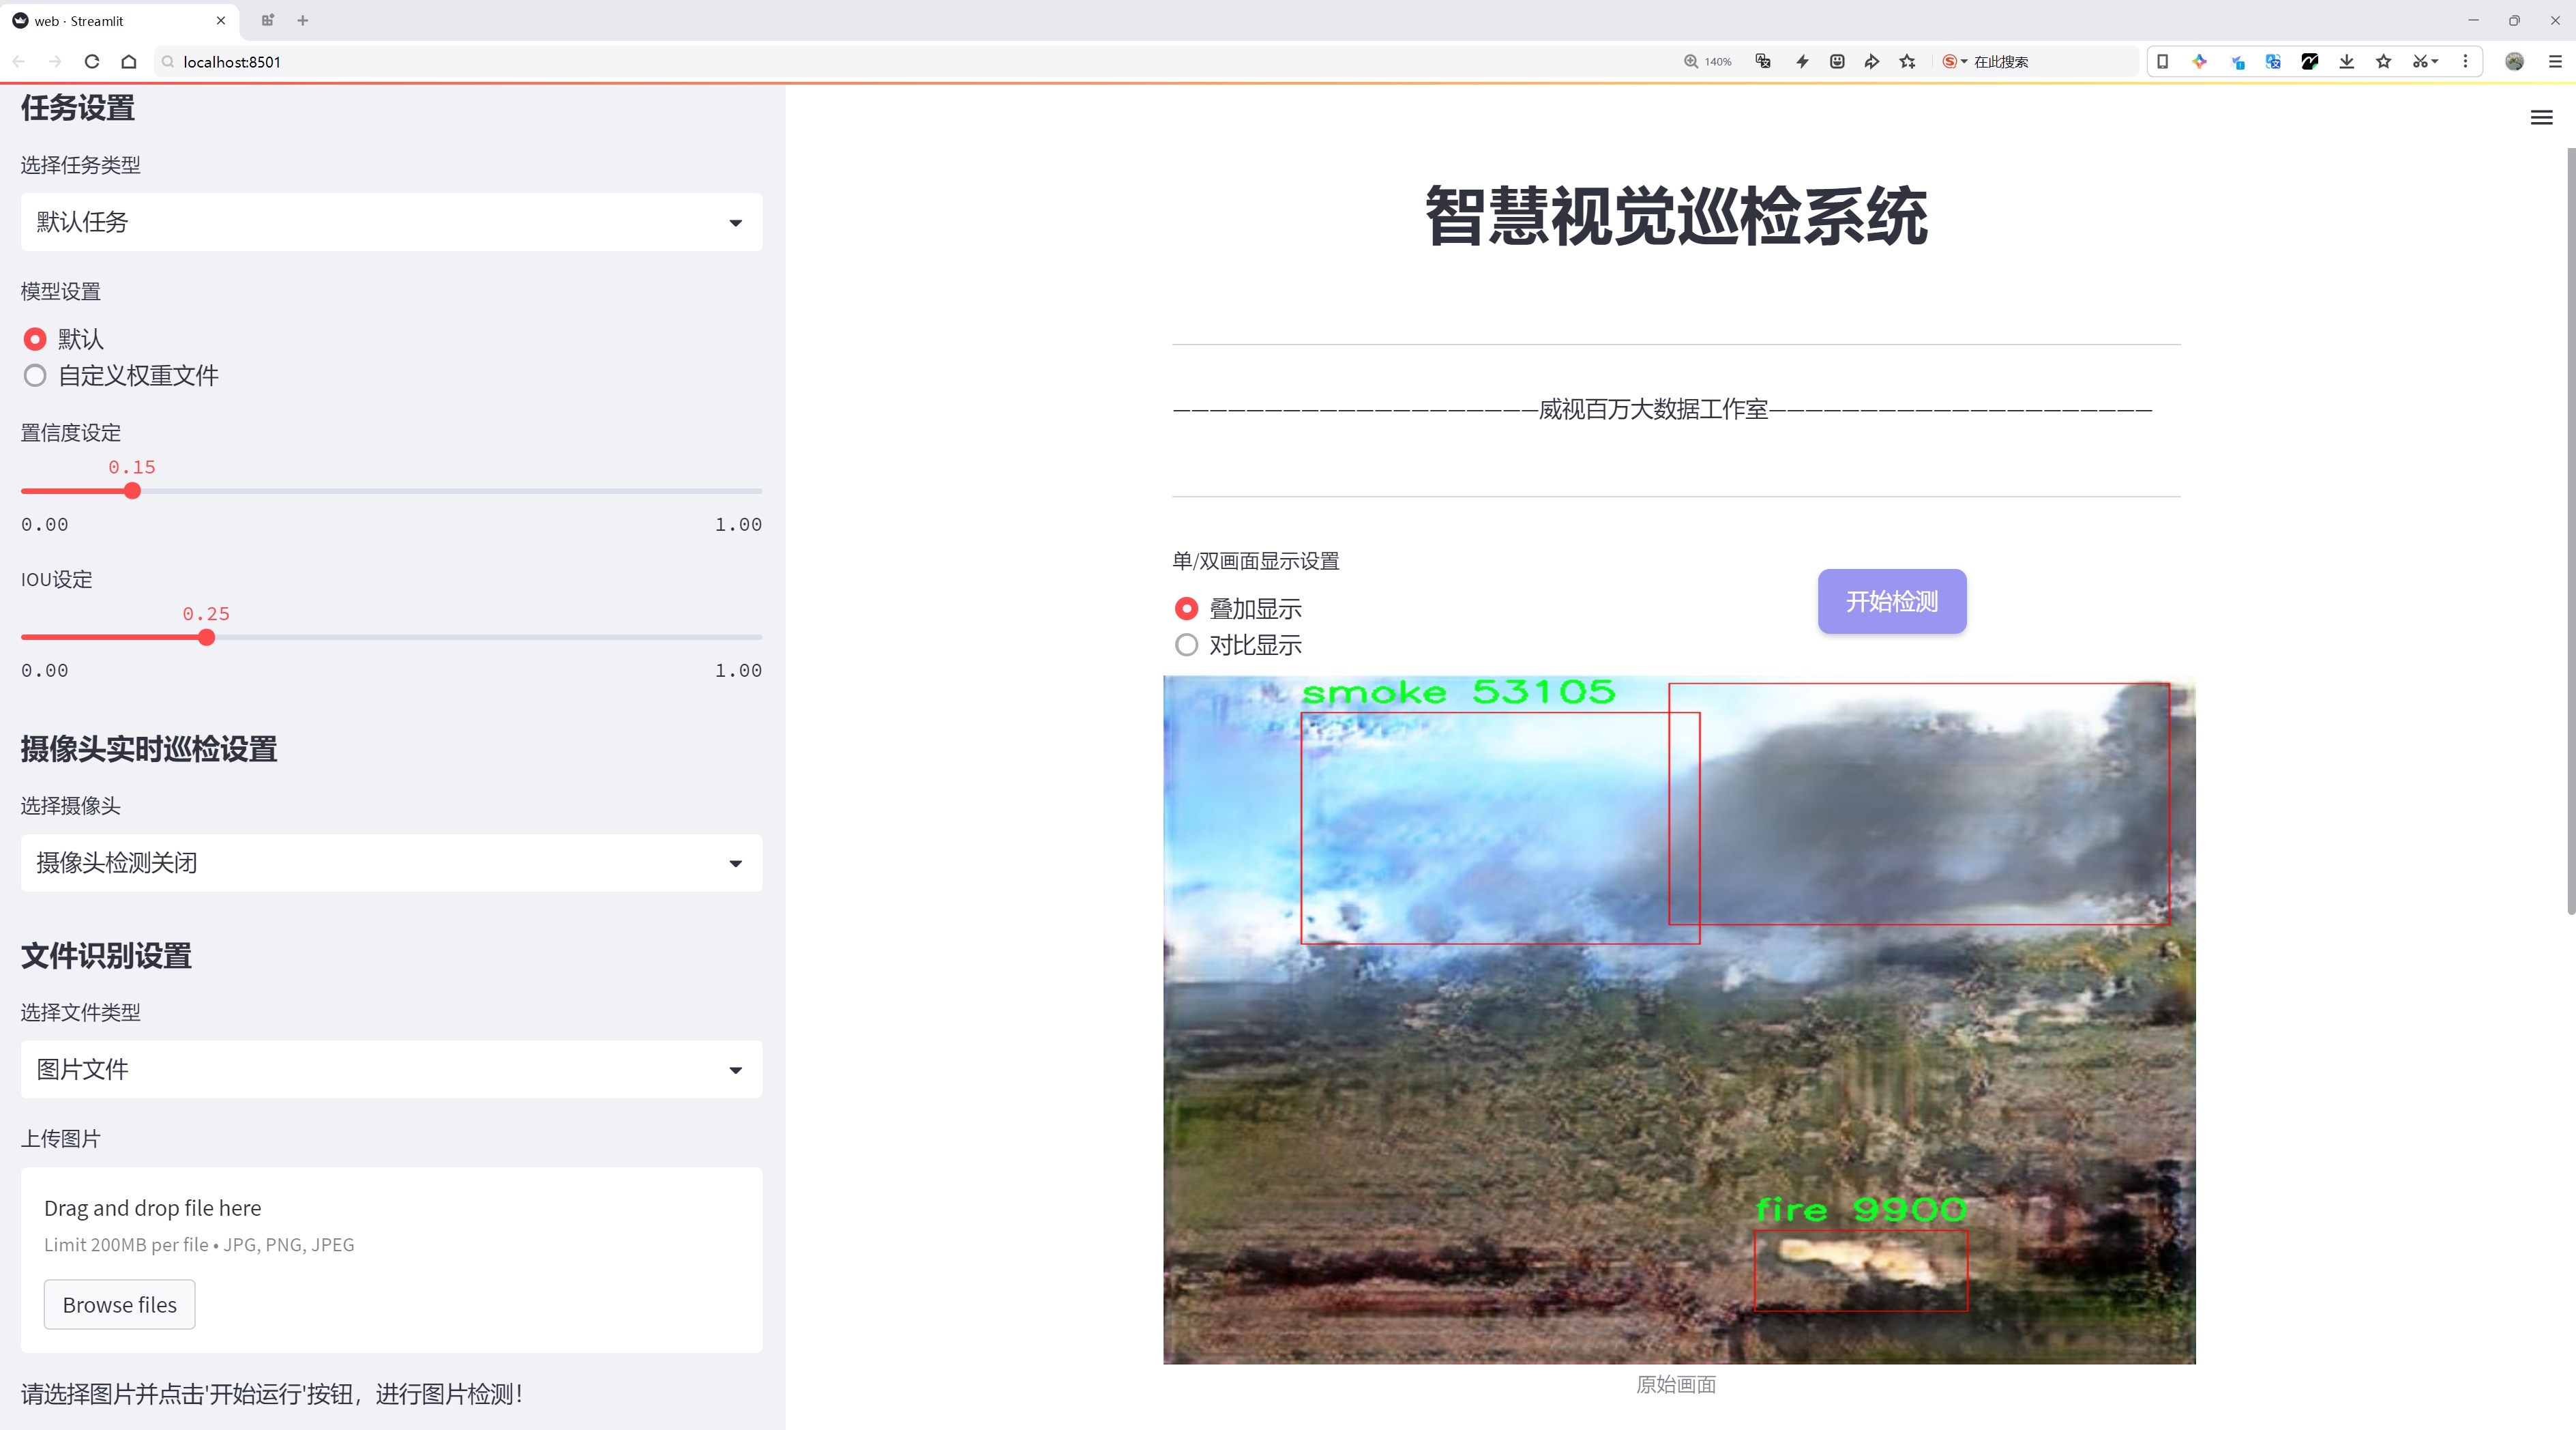Open the Streamlit app hamburger menu

pos(2541,118)
